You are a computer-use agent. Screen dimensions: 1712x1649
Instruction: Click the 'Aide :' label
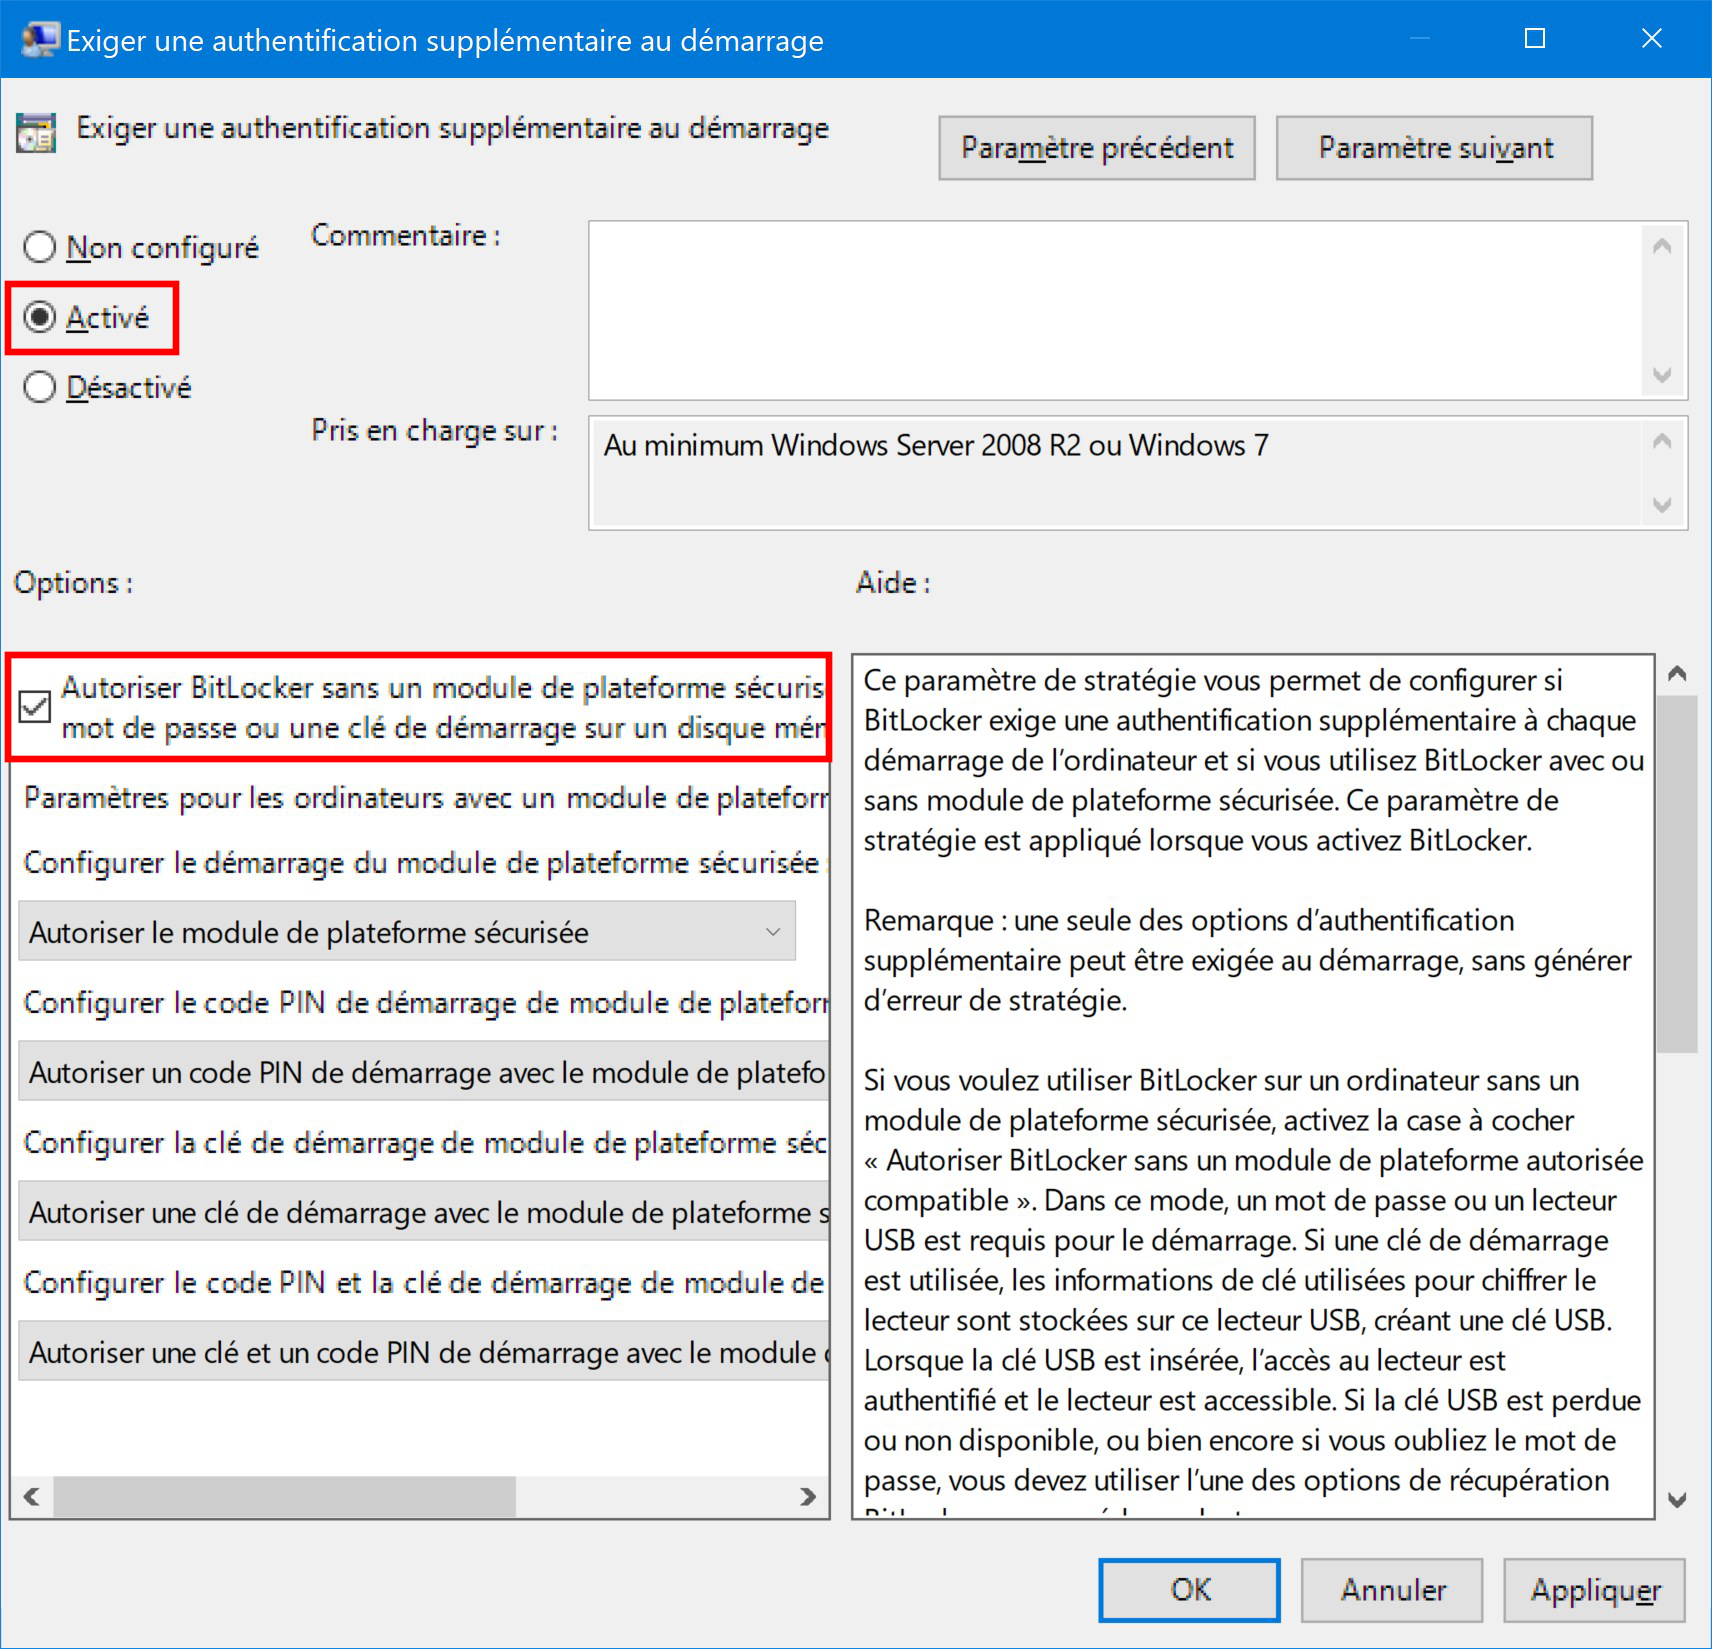893,583
